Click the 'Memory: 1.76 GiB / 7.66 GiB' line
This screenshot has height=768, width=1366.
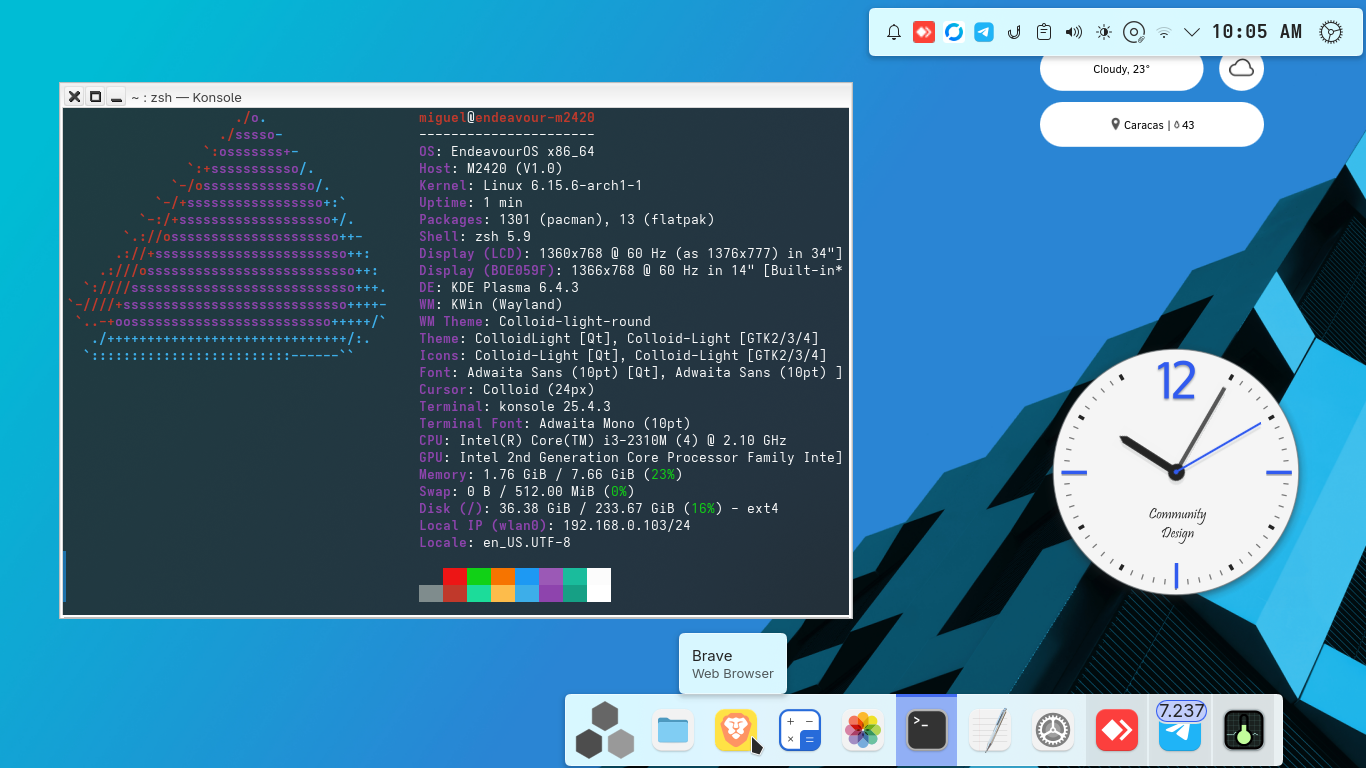tap(551, 475)
